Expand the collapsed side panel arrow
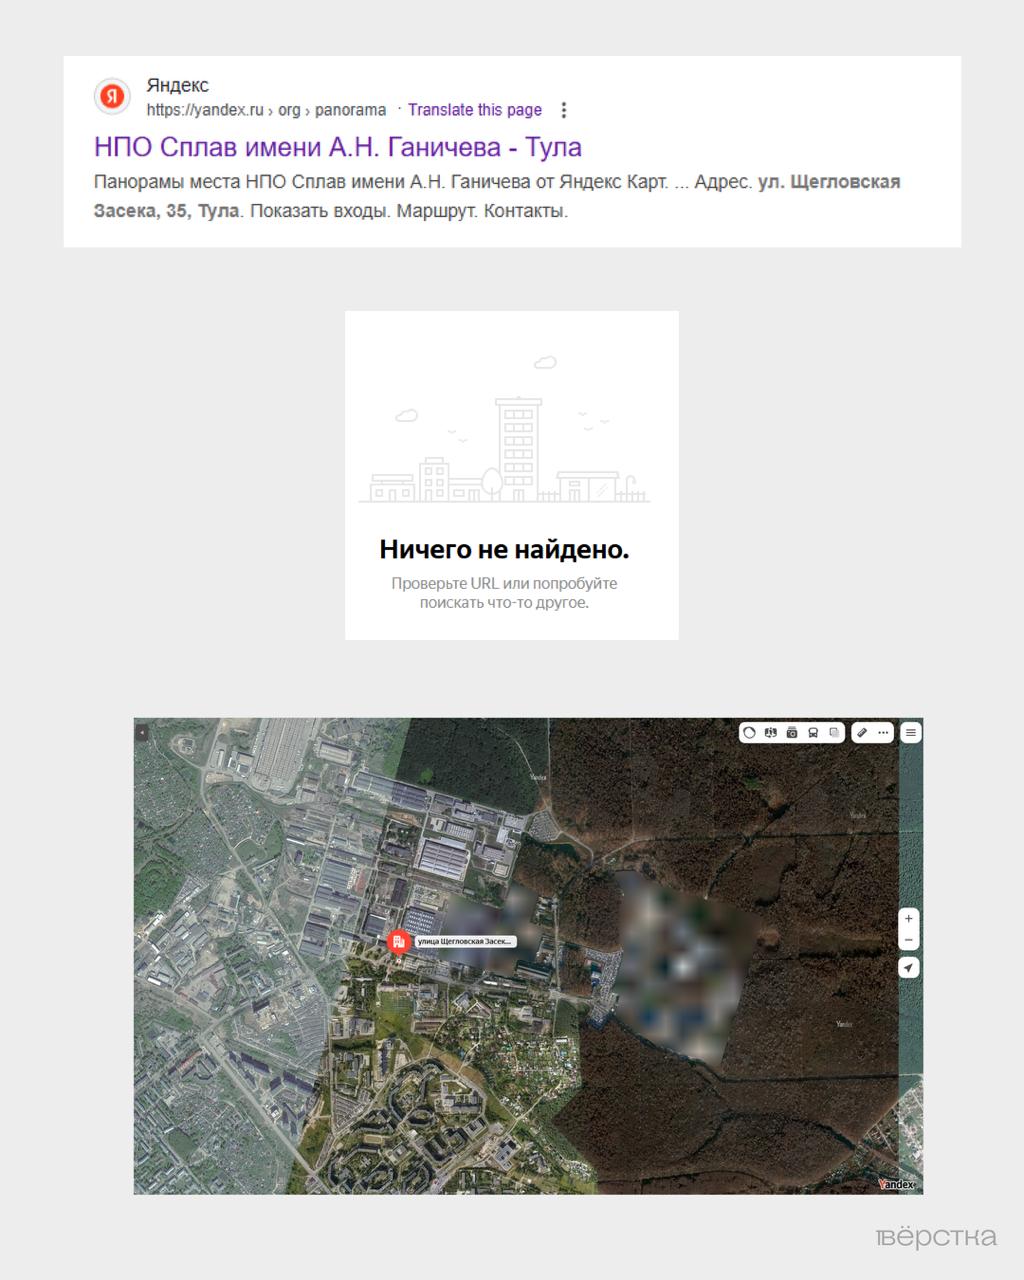The image size is (1024, 1280). tap(142, 733)
